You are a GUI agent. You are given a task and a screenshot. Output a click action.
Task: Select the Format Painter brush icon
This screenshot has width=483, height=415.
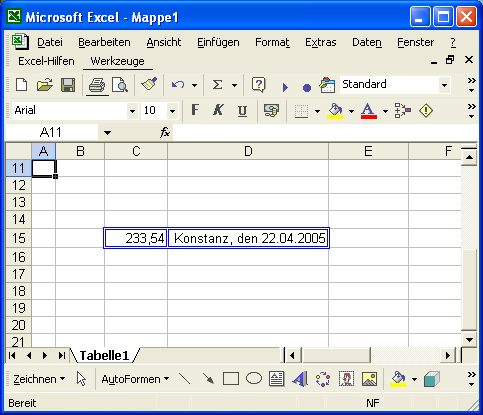[x=149, y=84]
